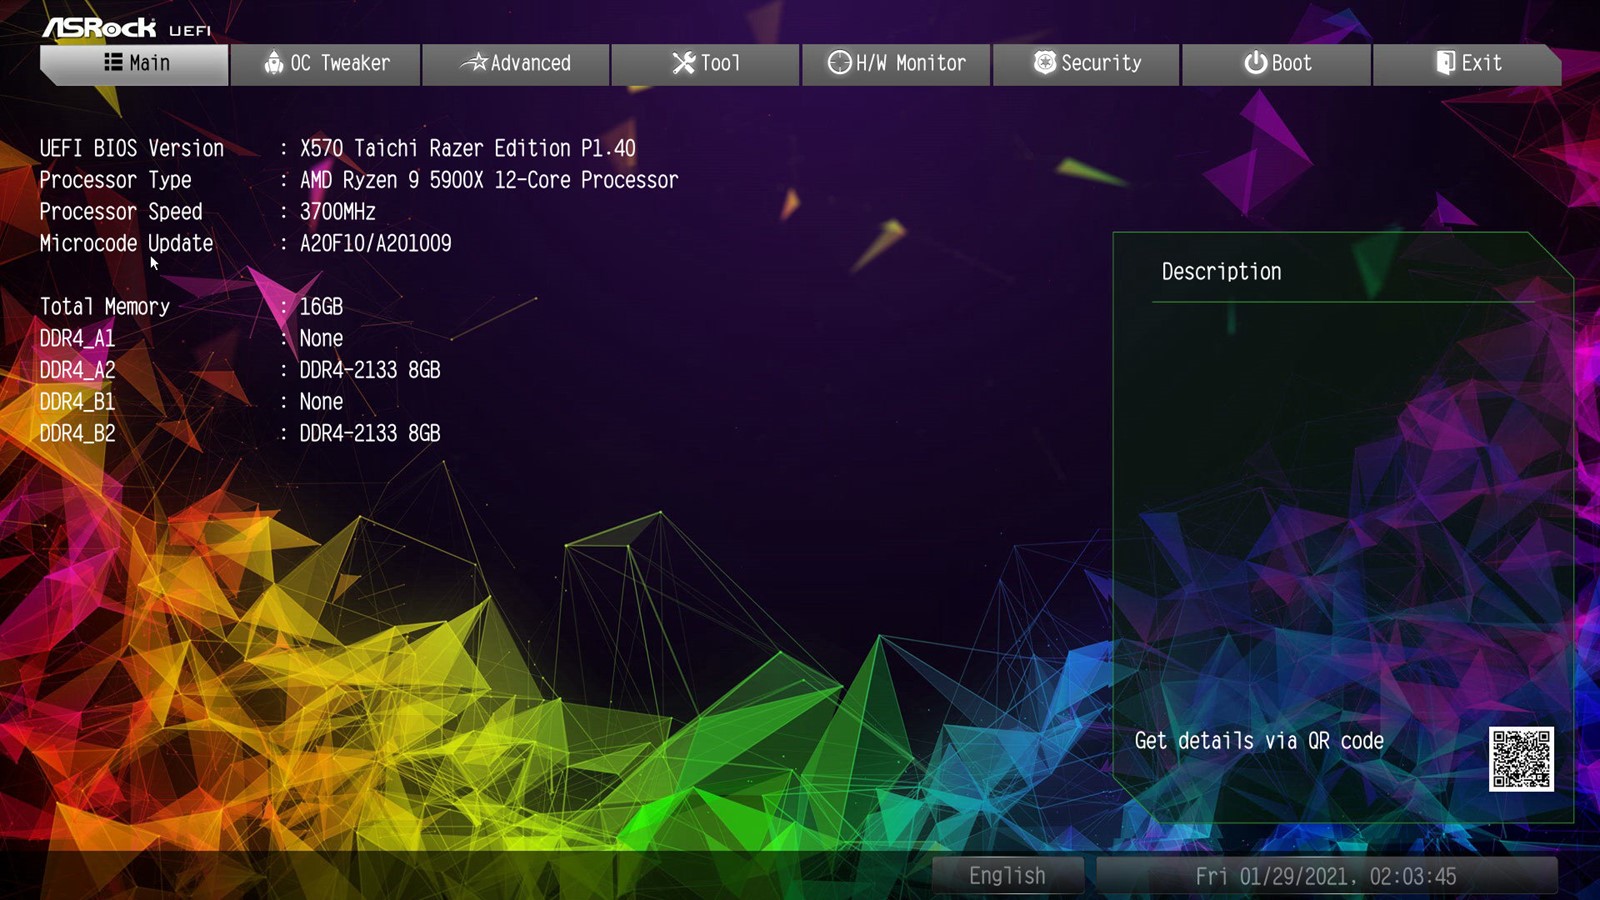The height and width of the screenshot is (900, 1600).
Task: Change language via English button
Action: pos(1008,875)
